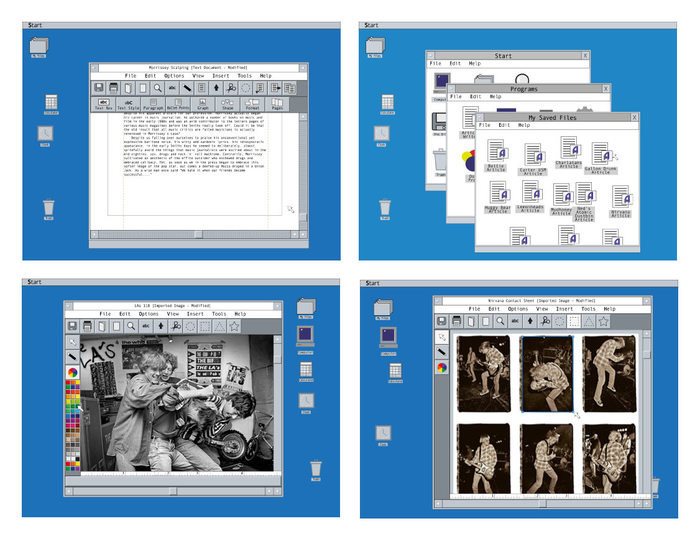Image resolution: width=700 pixels, height=544 pixels.
Task: Select the magnifier tool in the Morrissey document toolbar
Action: 157,88
